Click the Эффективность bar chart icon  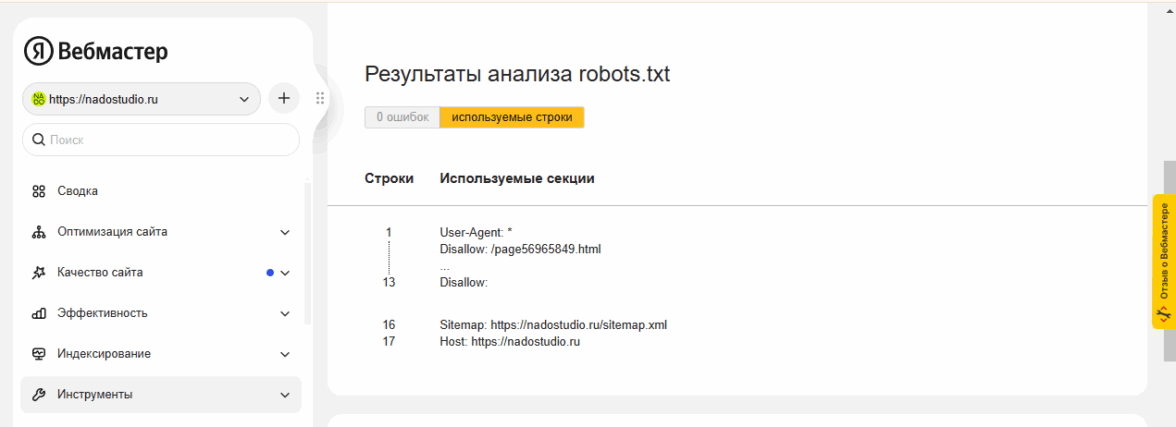coord(39,313)
